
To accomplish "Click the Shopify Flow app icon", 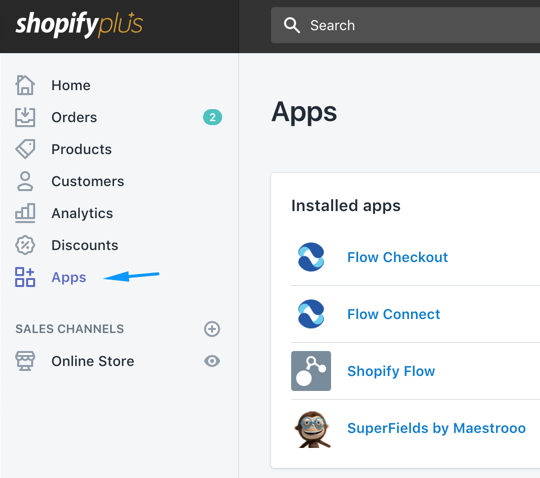I will [x=311, y=371].
